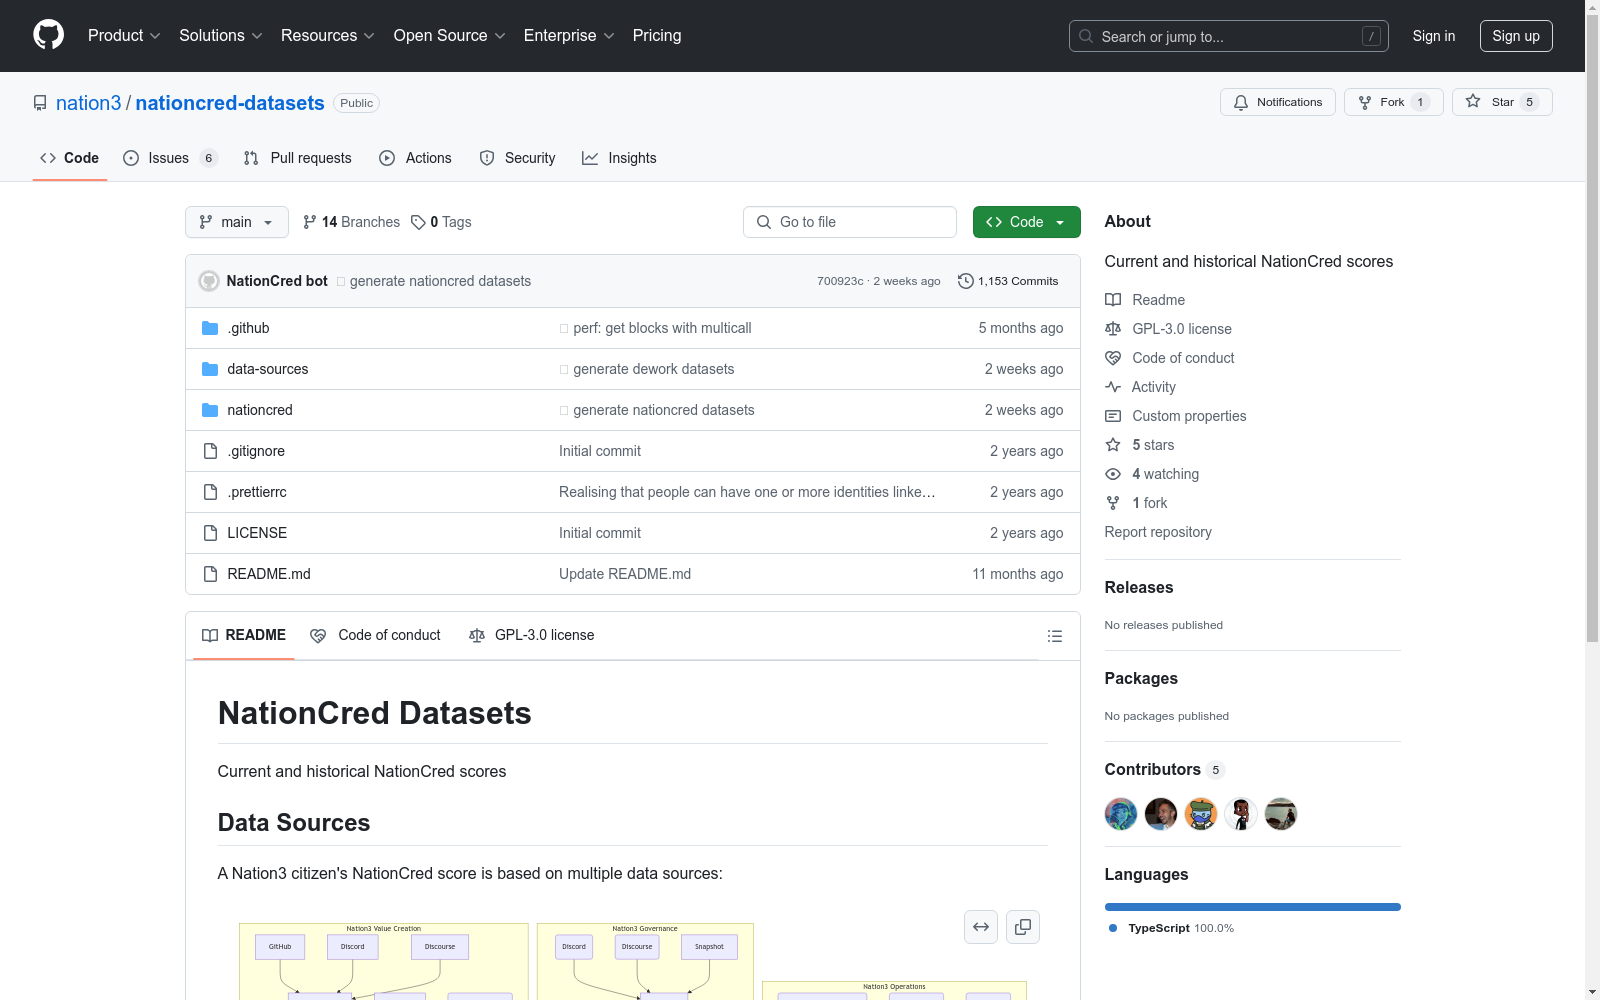Click the tag icon next to Tags
1600x1000 pixels.
tap(418, 222)
